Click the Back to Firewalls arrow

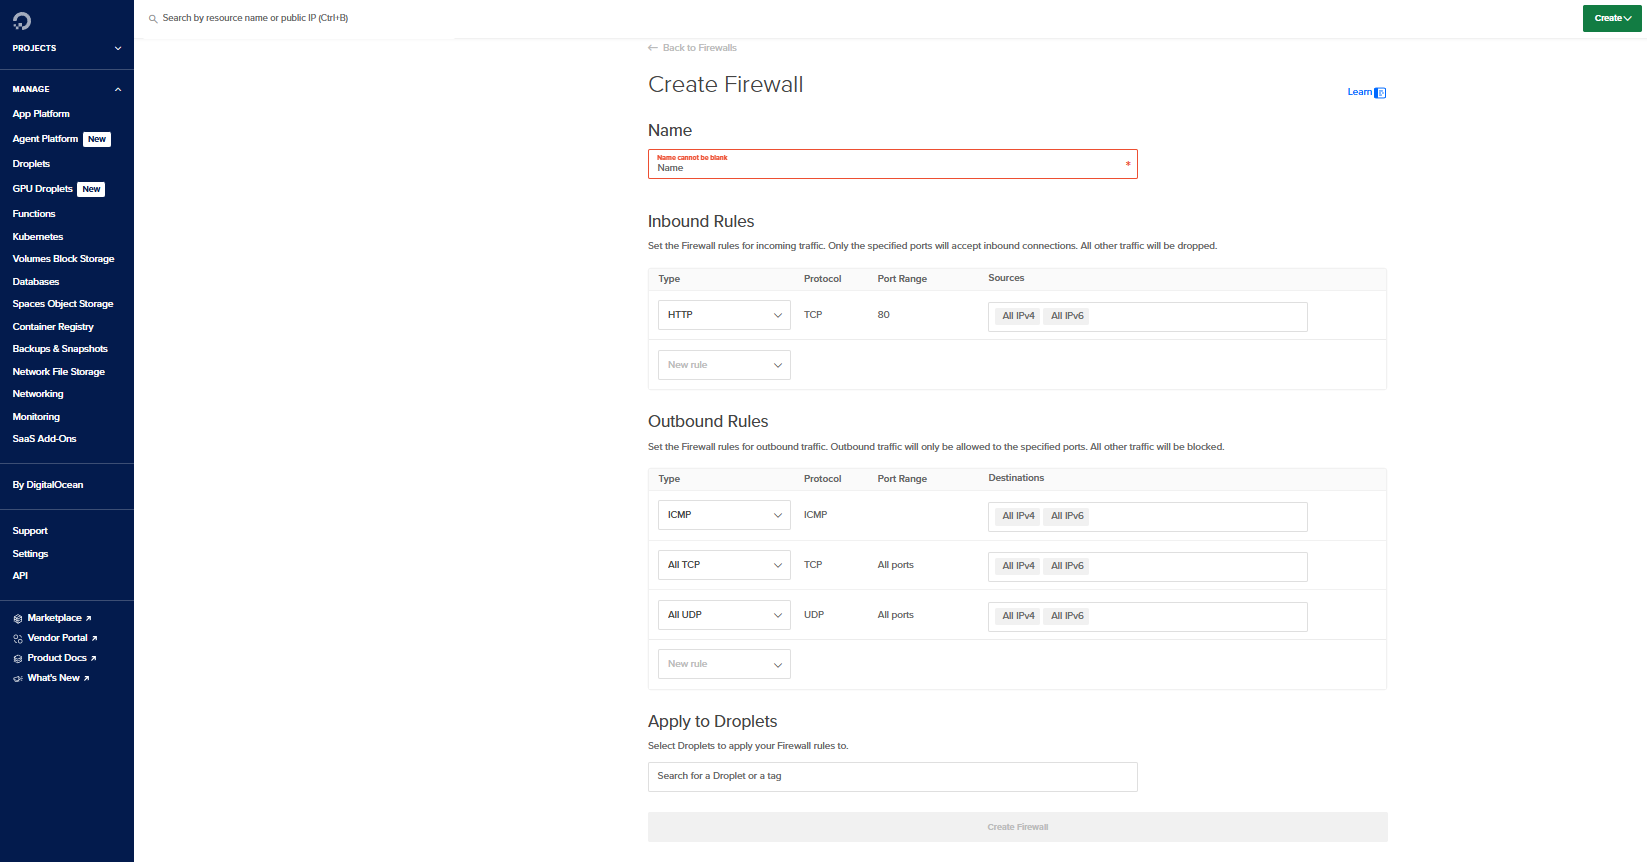(653, 48)
